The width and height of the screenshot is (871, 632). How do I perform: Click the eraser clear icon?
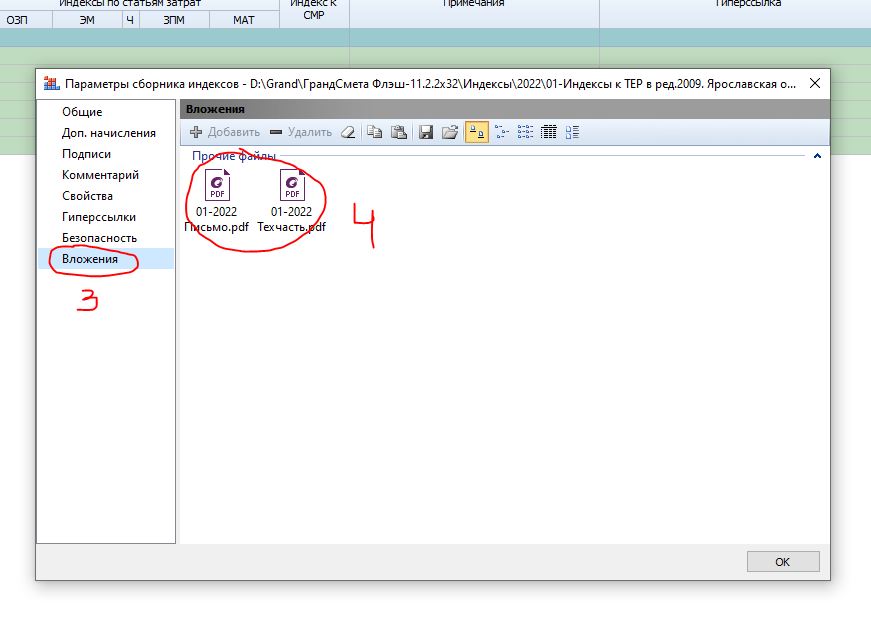point(347,132)
